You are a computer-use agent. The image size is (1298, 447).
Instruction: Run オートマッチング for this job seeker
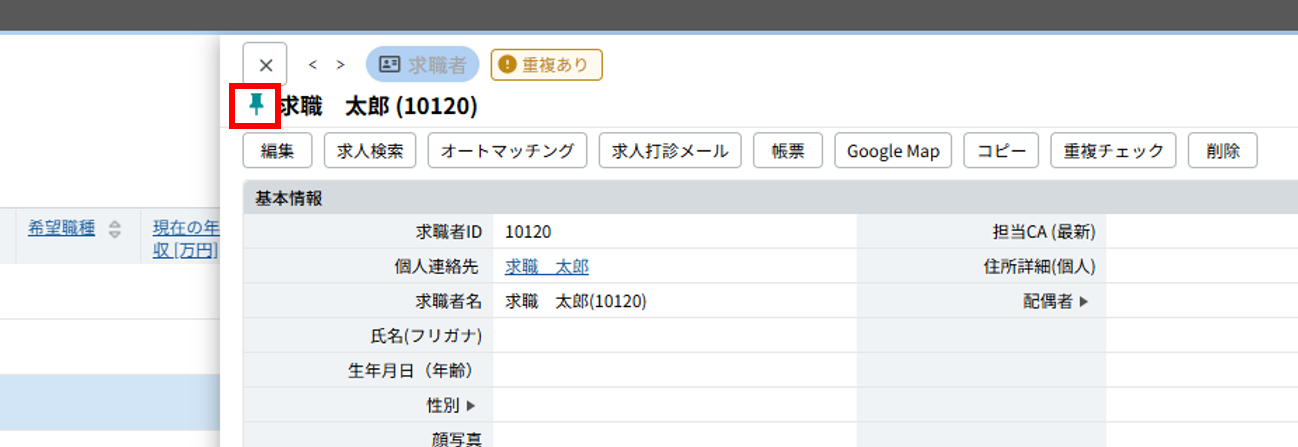click(x=507, y=151)
